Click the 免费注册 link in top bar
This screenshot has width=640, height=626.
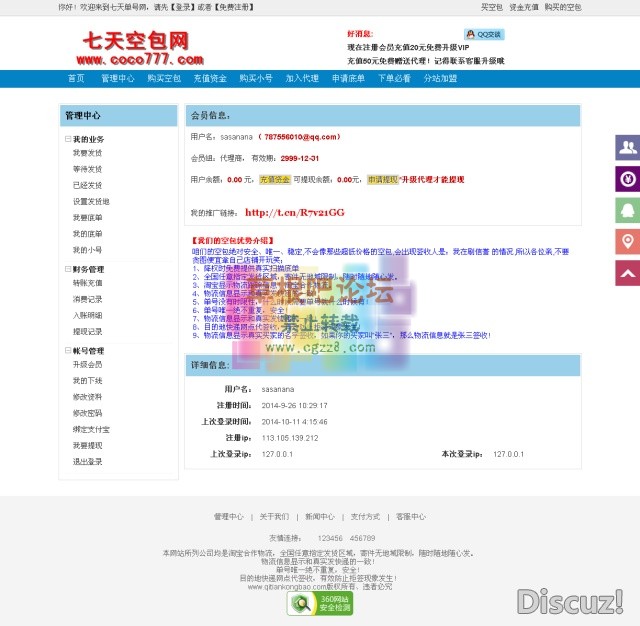pyautogui.click(x=234, y=7)
